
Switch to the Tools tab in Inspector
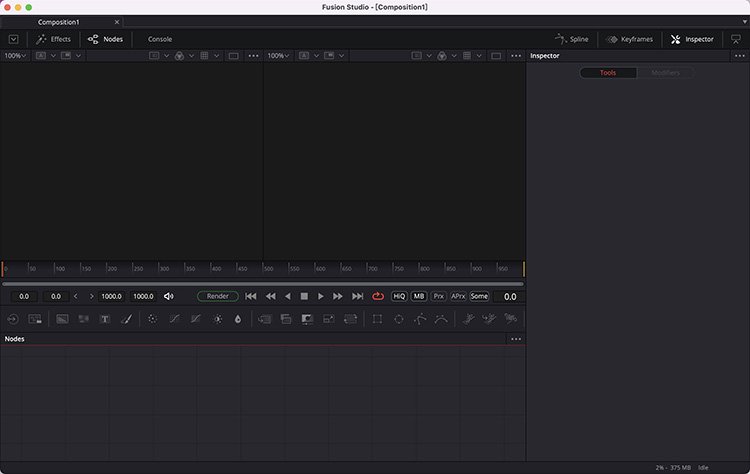(608, 73)
